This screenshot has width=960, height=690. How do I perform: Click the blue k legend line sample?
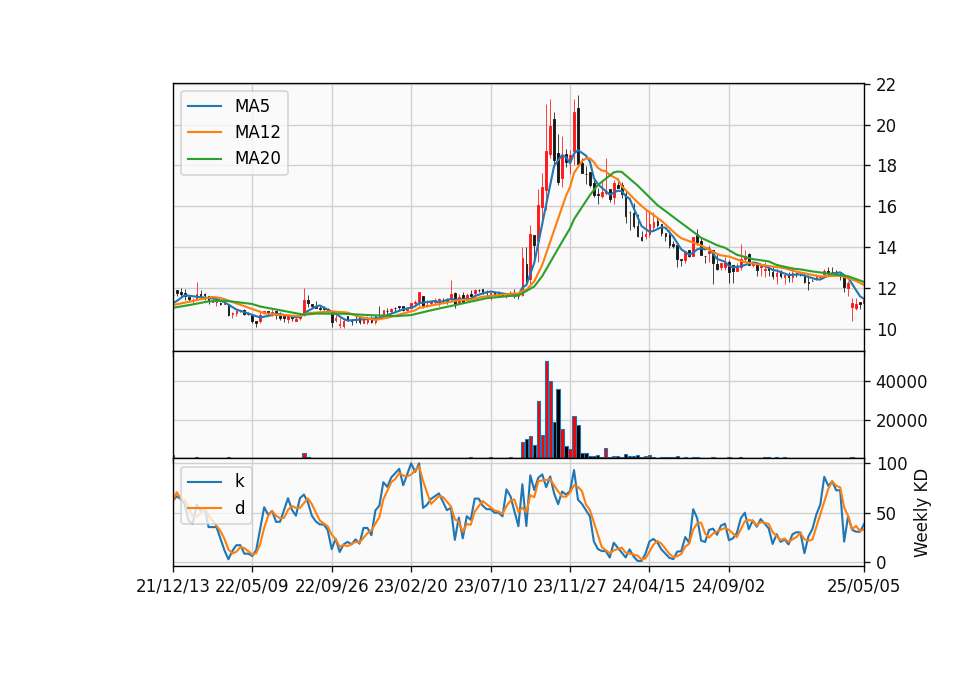pyautogui.click(x=204, y=482)
